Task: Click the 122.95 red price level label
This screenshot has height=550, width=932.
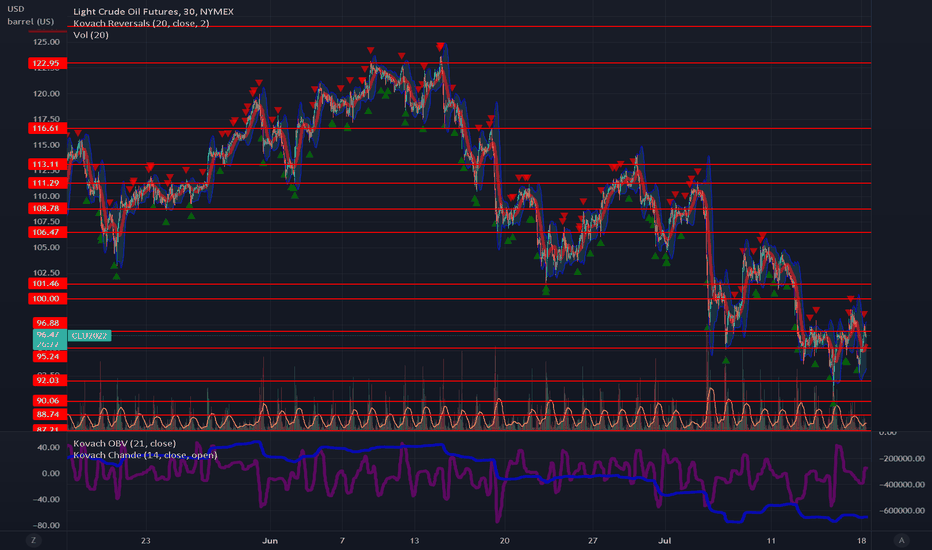Action: pyautogui.click(x=47, y=63)
